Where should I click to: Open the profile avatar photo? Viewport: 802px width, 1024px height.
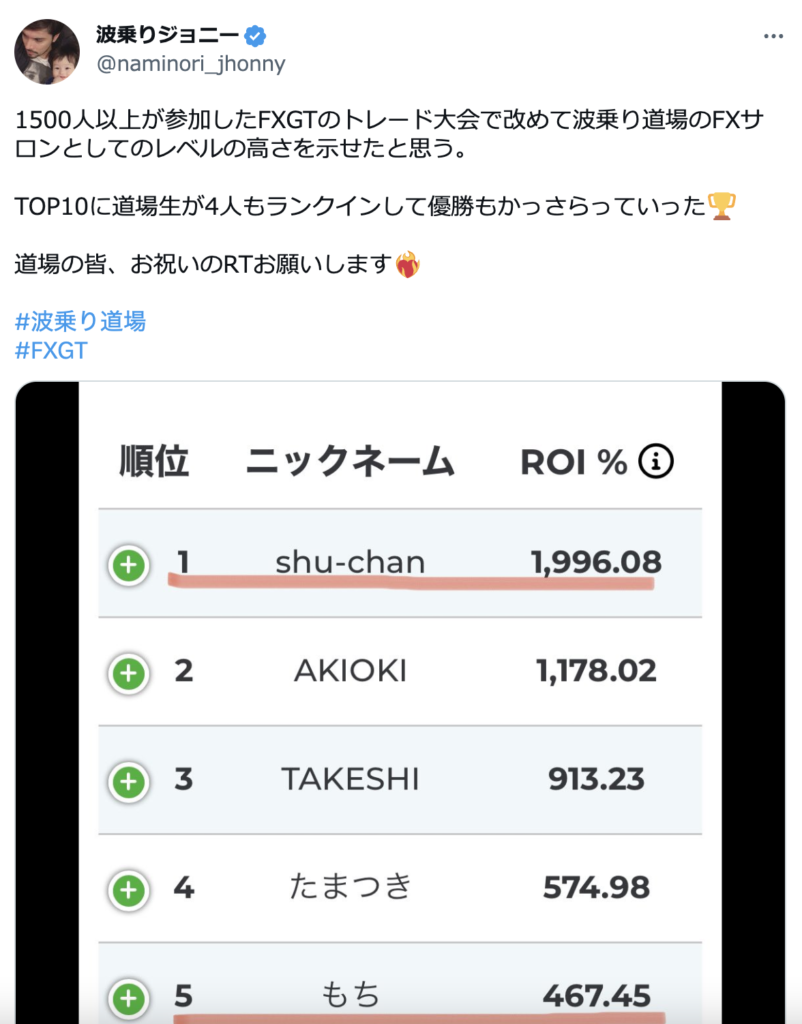tap(47, 52)
